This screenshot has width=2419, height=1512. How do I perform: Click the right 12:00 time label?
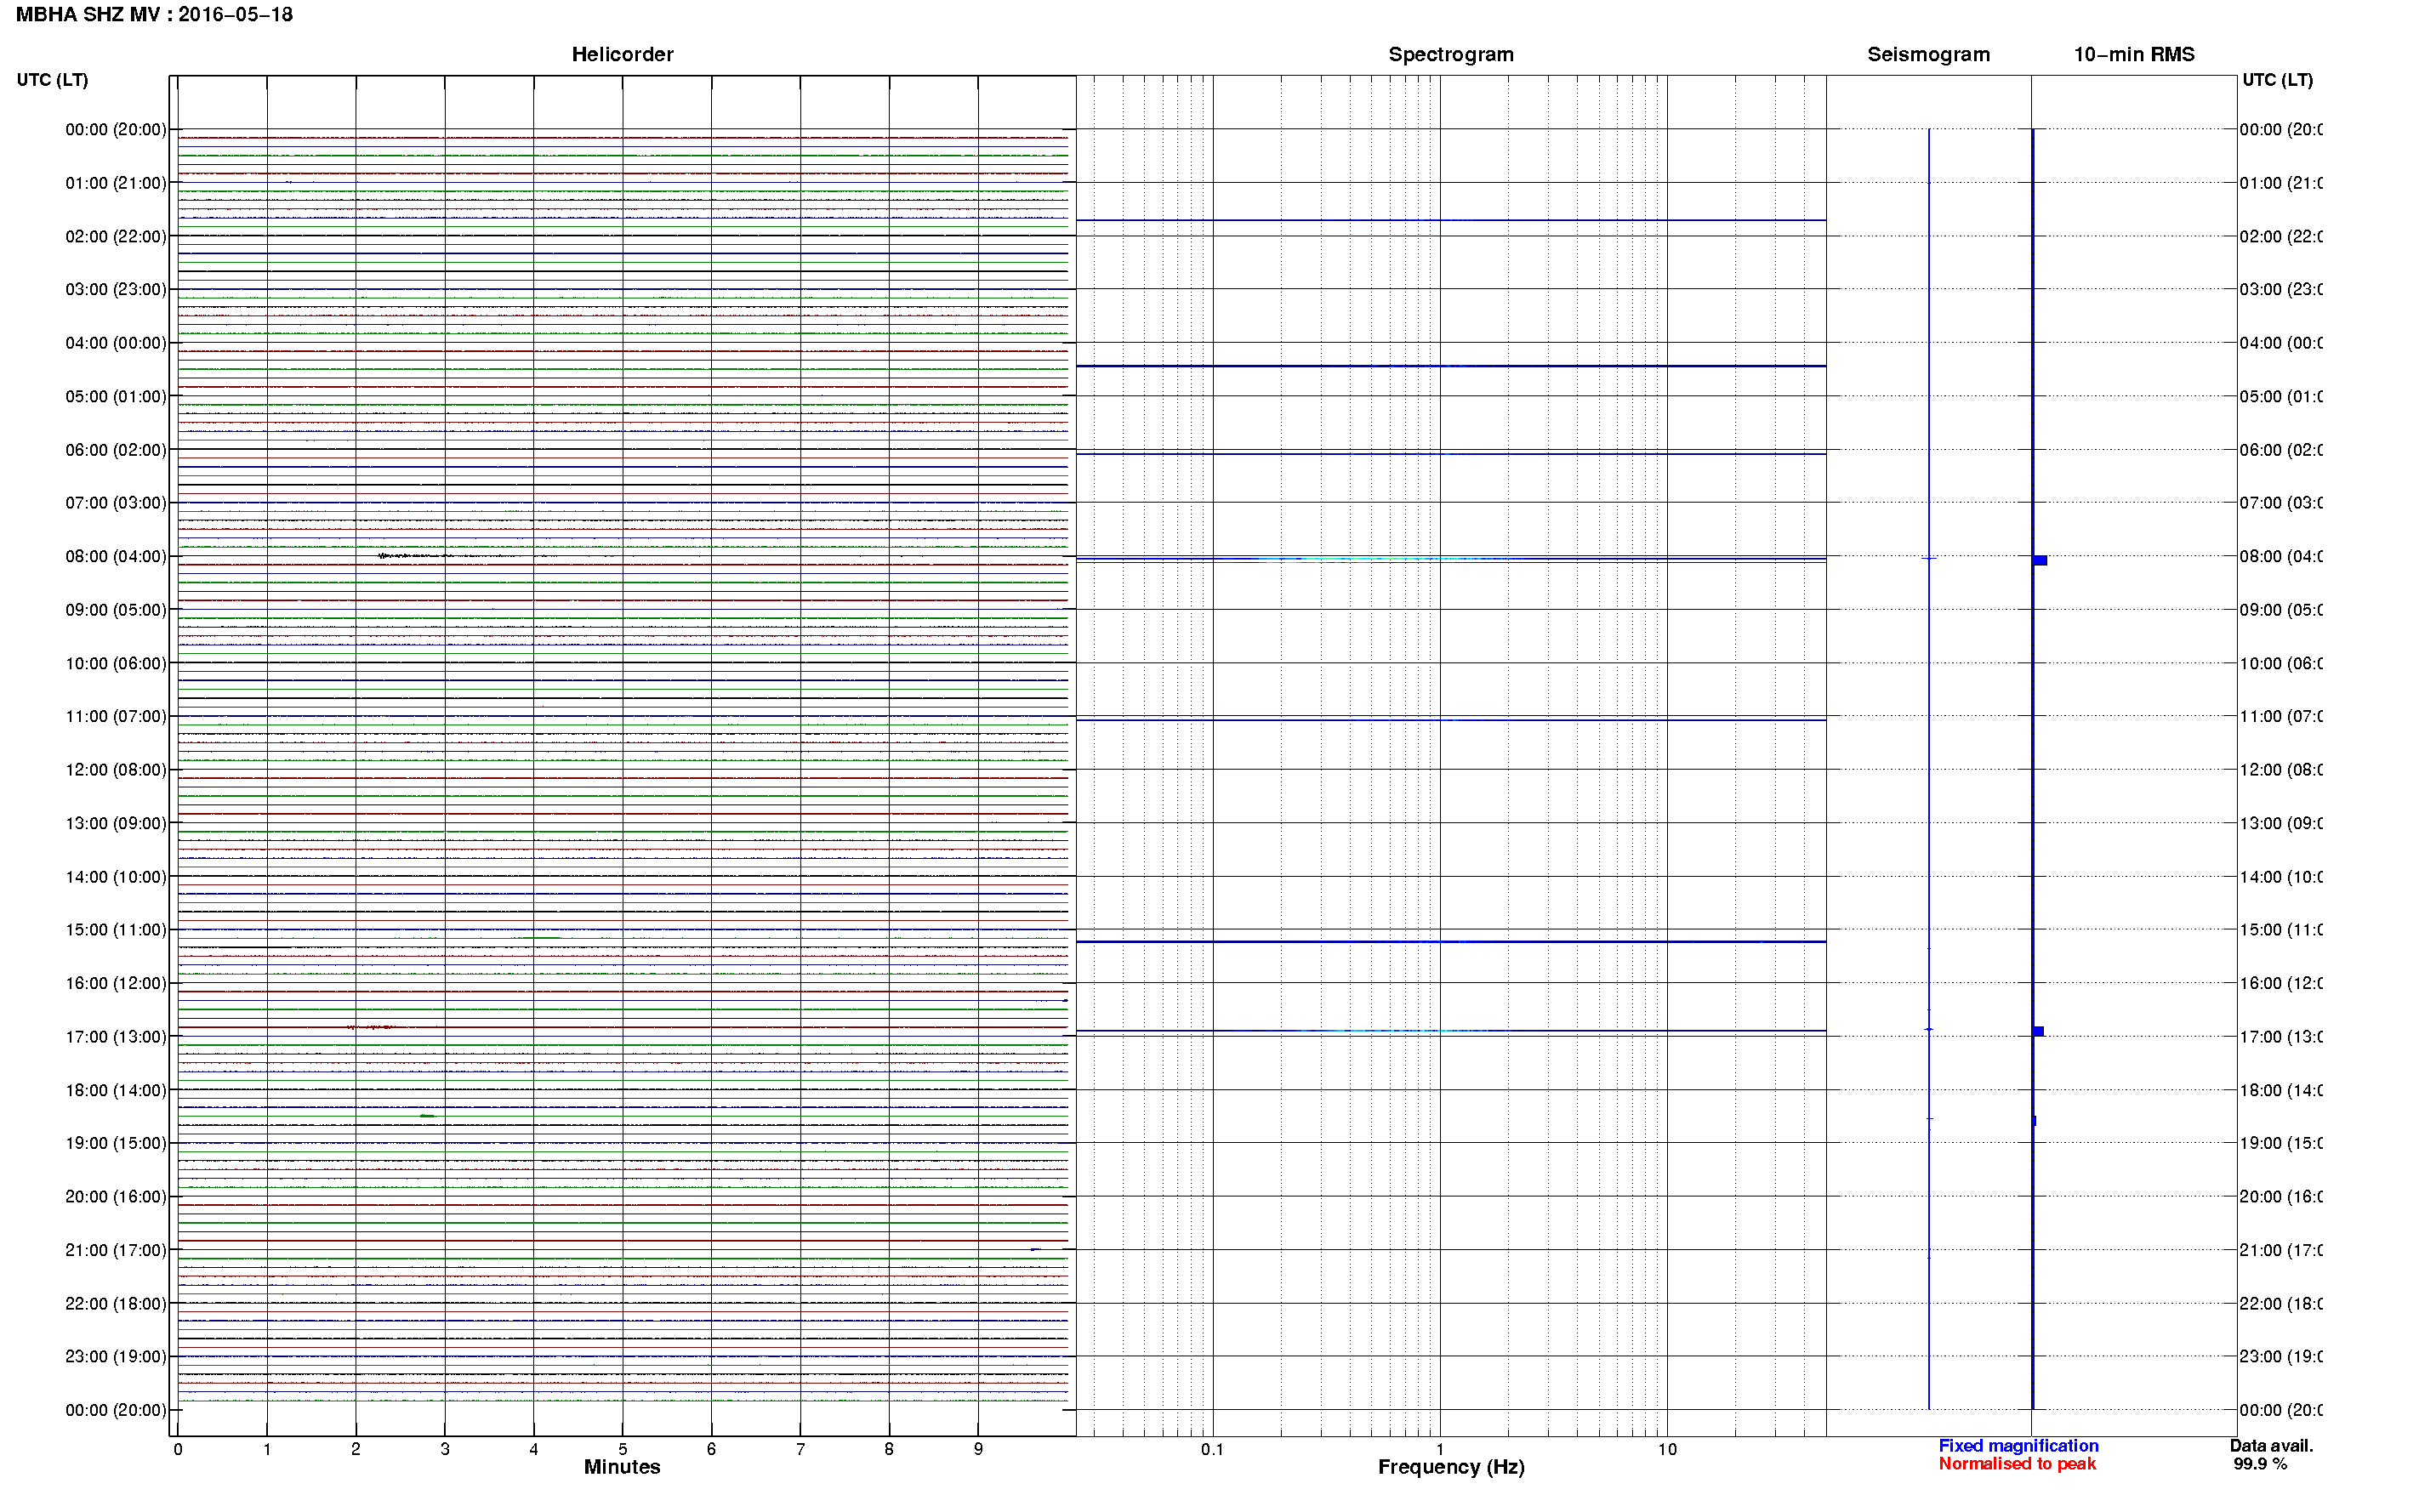pos(2281,770)
